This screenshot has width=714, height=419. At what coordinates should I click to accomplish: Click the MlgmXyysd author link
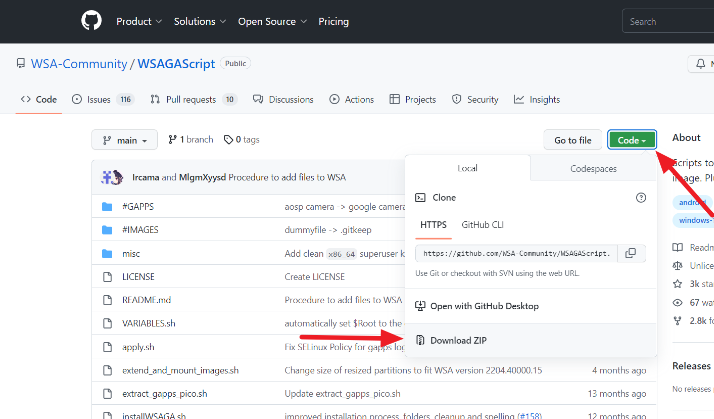click(x=202, y=177)
